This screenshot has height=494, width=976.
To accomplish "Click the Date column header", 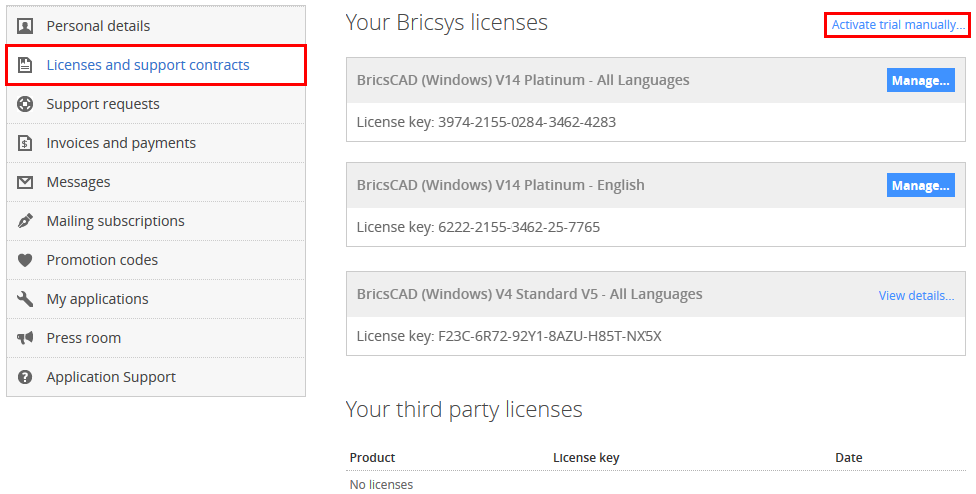I will 848,457.
